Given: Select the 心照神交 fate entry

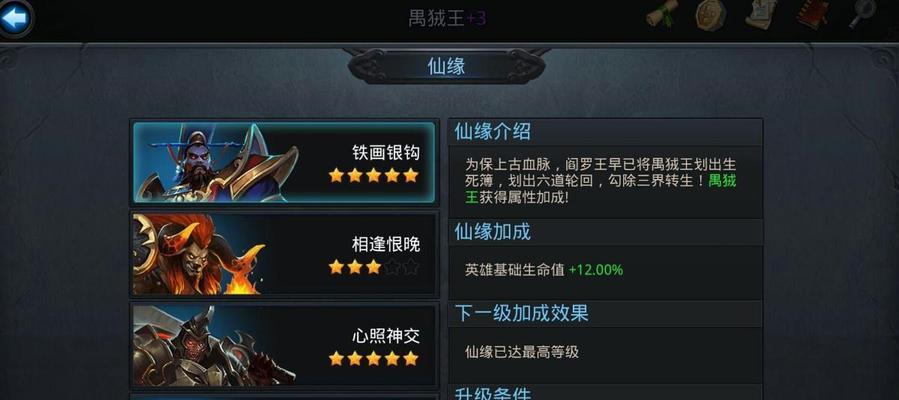Looking at the screenshot, I should point(284,345).
